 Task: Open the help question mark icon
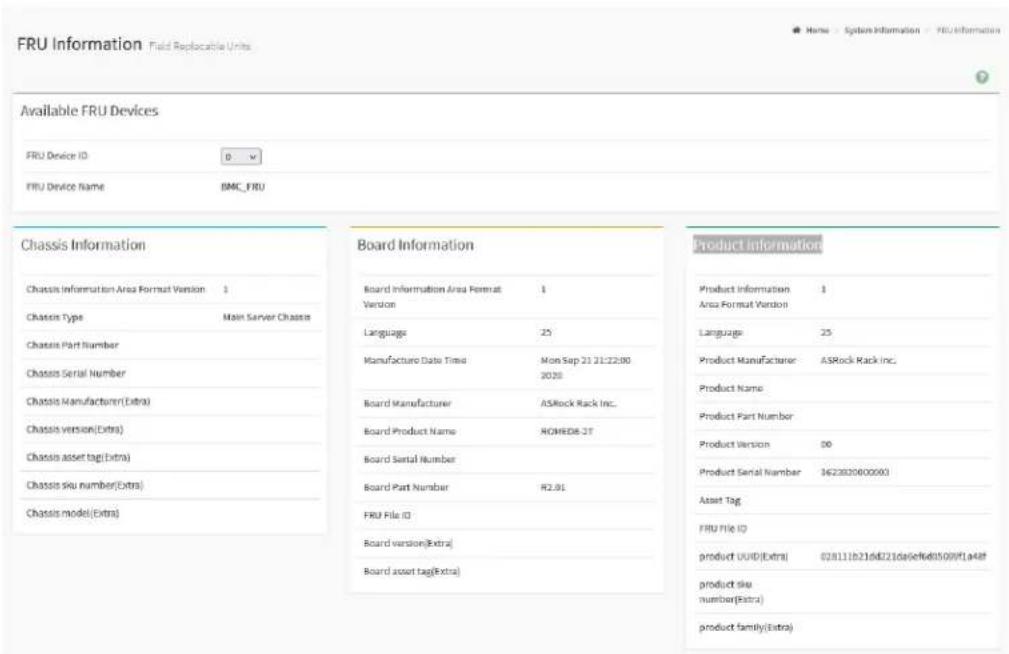click(981, 77)
